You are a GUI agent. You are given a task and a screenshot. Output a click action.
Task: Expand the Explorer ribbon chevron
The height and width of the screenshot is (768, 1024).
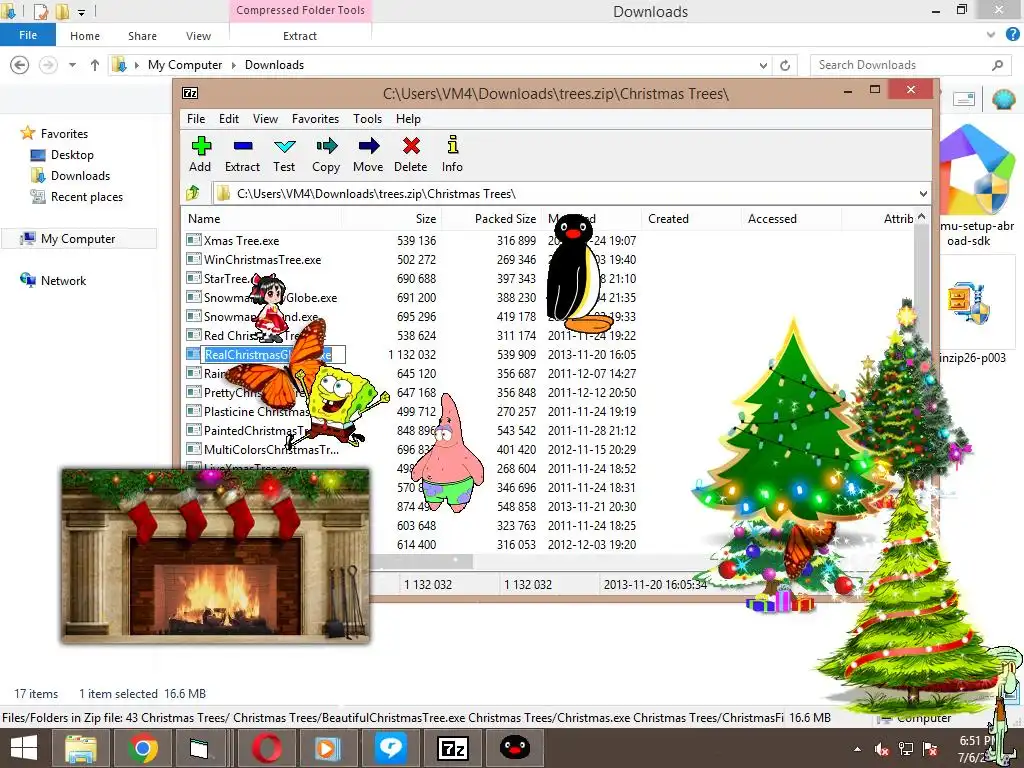click(991, 35)
